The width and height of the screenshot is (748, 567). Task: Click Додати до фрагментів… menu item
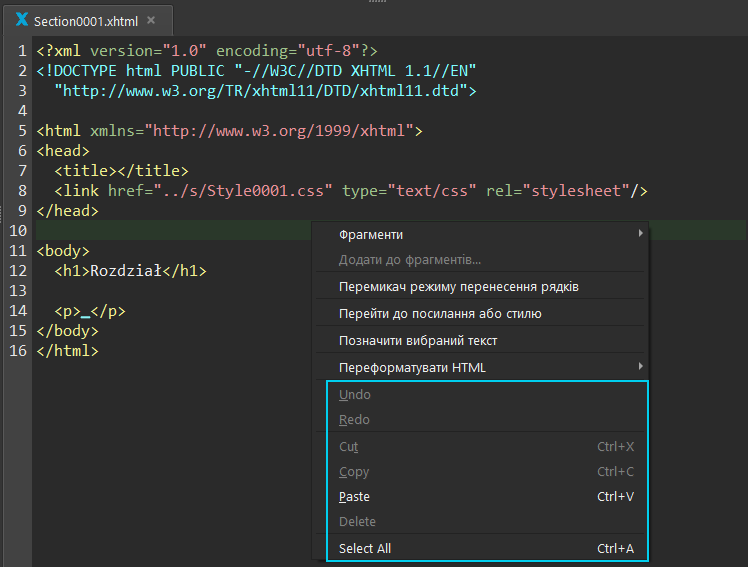click(x=410, y=260)
